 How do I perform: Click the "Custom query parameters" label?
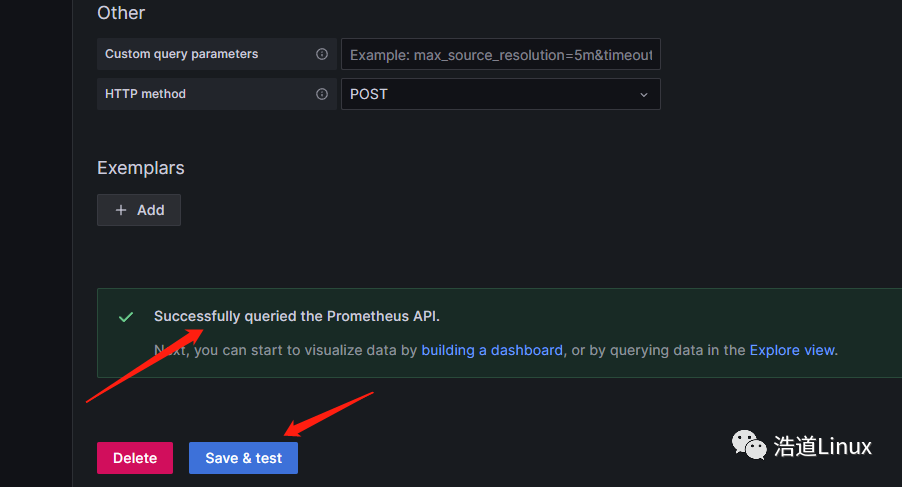(x=181, y=54)
